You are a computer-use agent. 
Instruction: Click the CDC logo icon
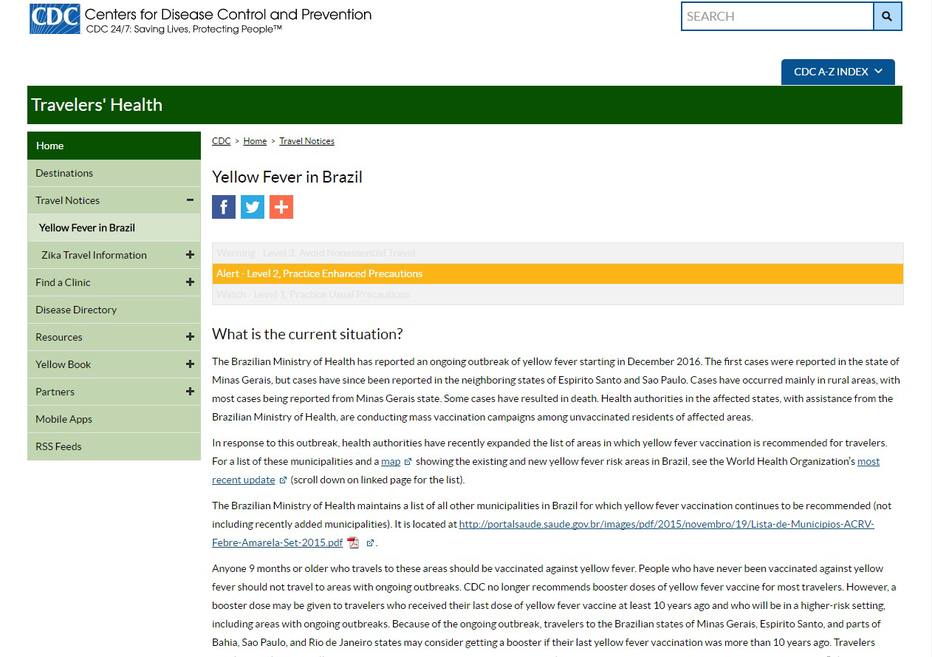tap(54, 19)
